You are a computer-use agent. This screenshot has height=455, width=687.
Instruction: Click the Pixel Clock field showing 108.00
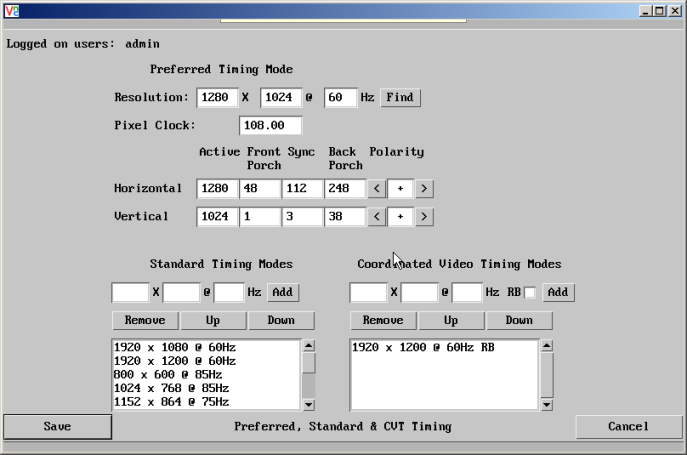pos(271,125)
